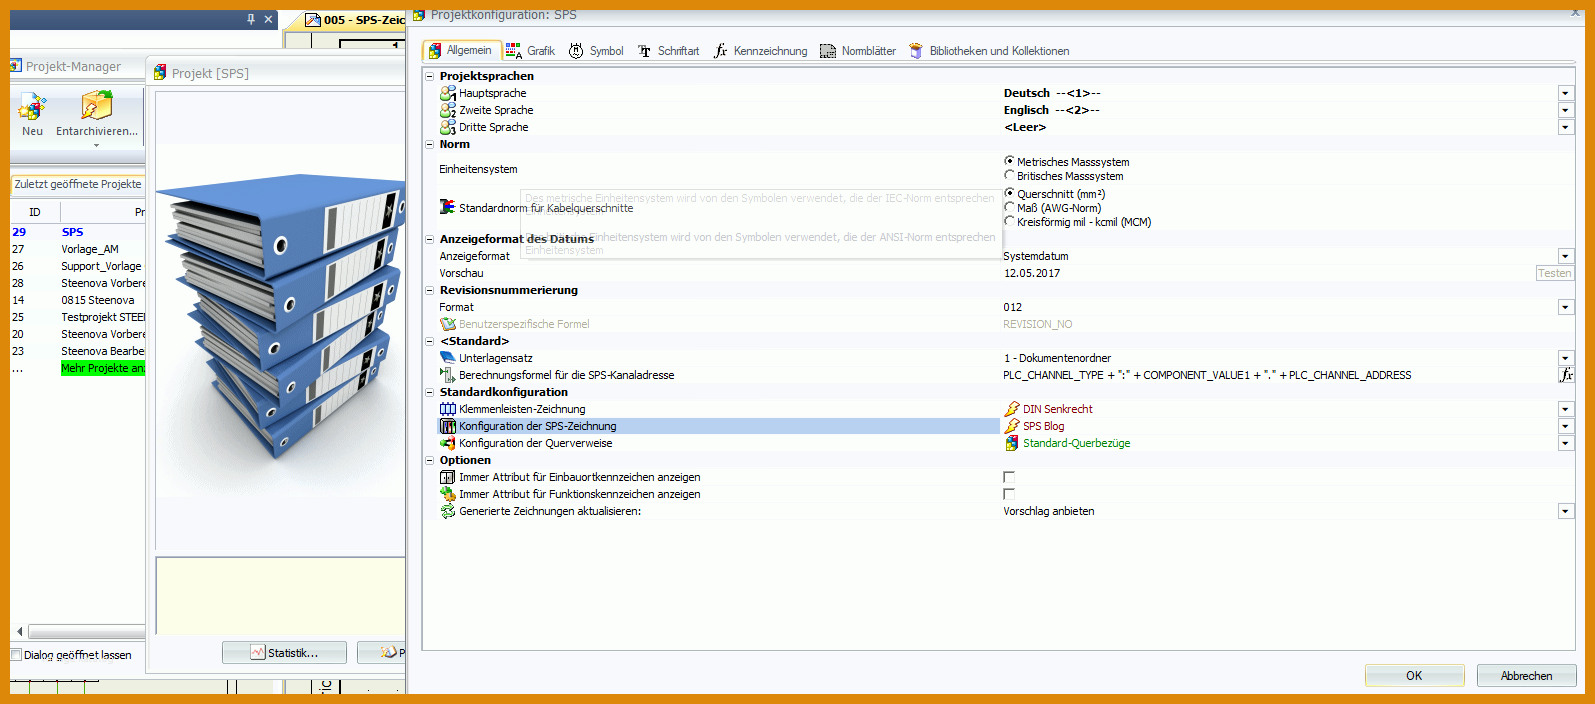The image size is (1595, 704).
Task: Click the Zuletzt geöffnete Projekte header
Action: pyautogui.click(x=78, y=184)
